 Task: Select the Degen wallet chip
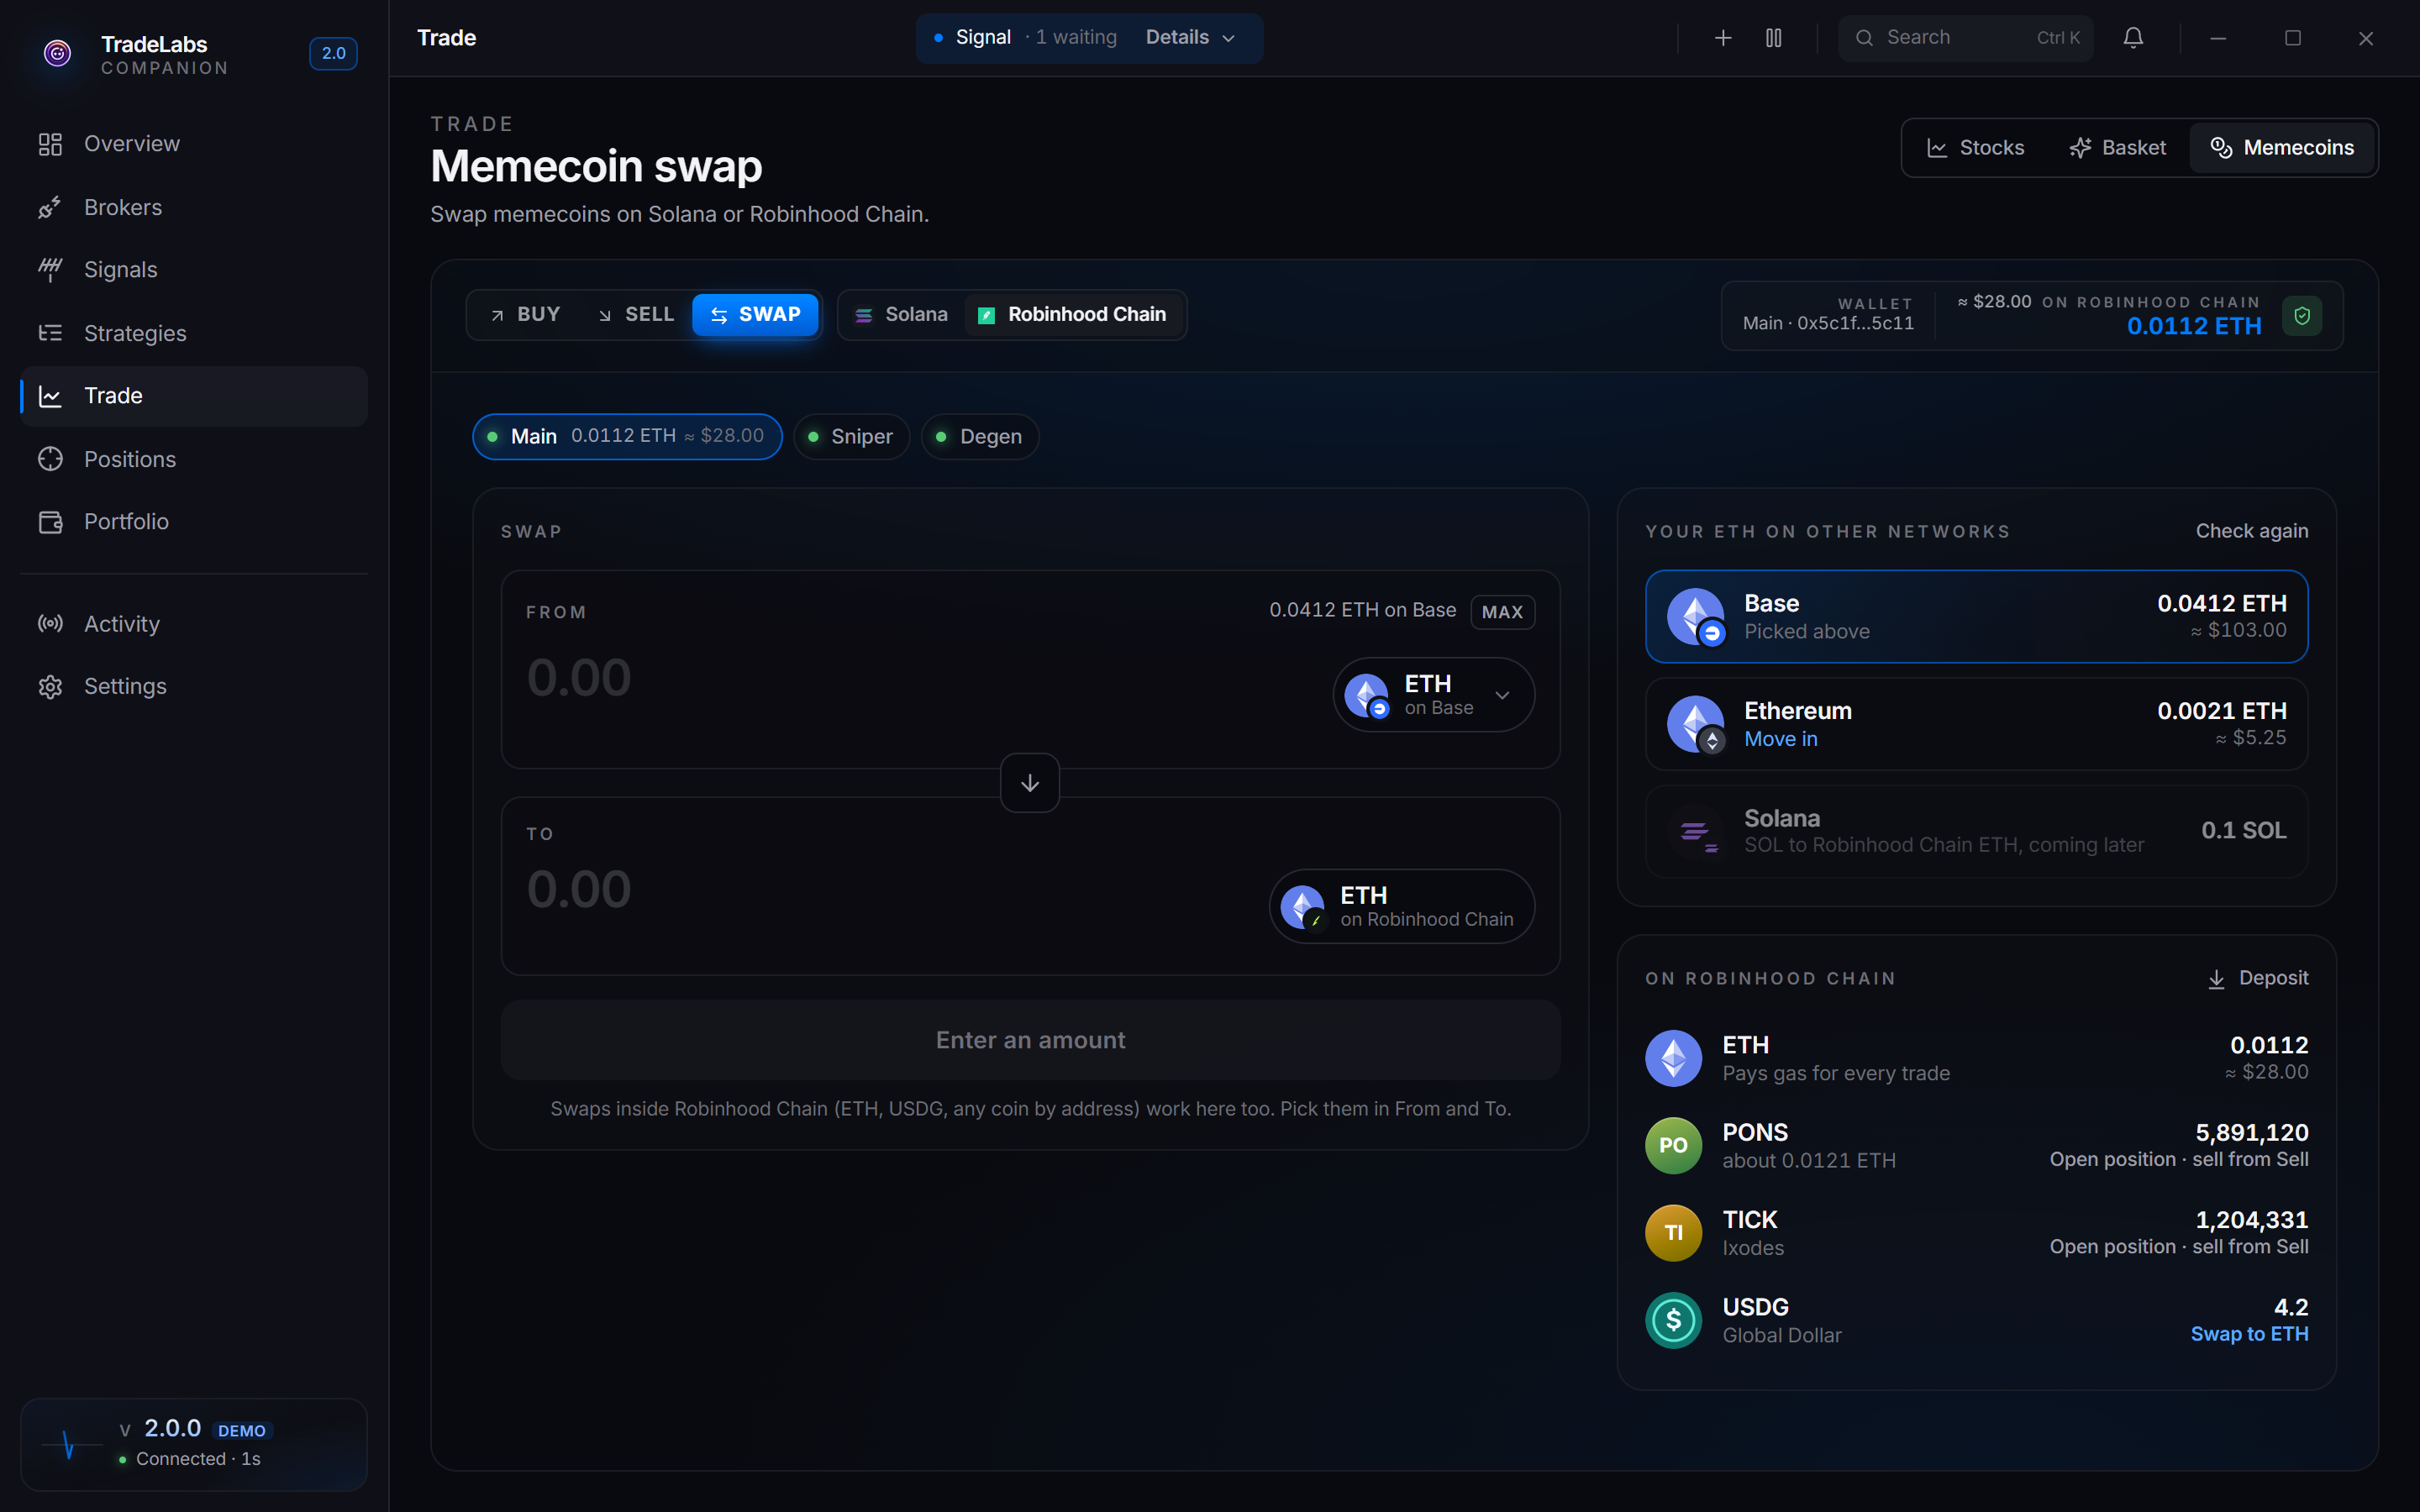(x=980, y=437)
